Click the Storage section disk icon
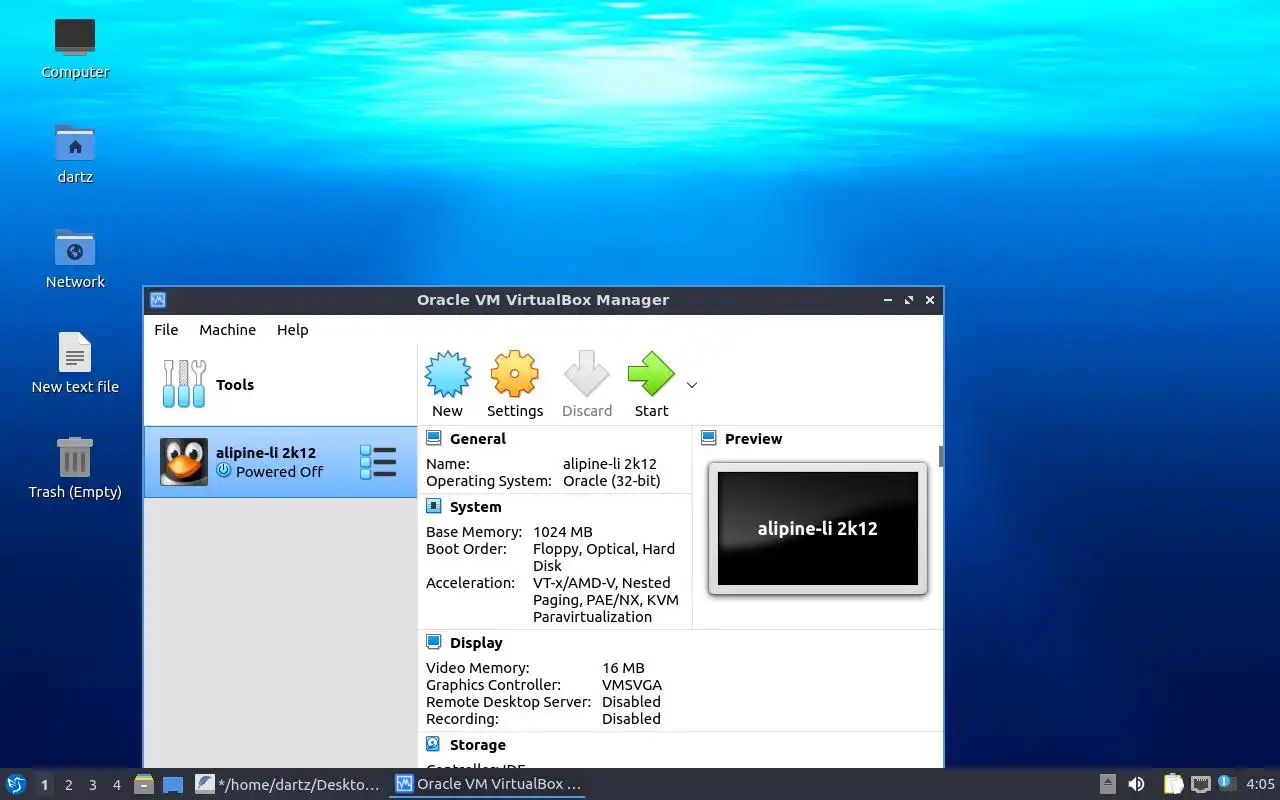Screen dimensions: 1280x800 click(x=433, y=744)
